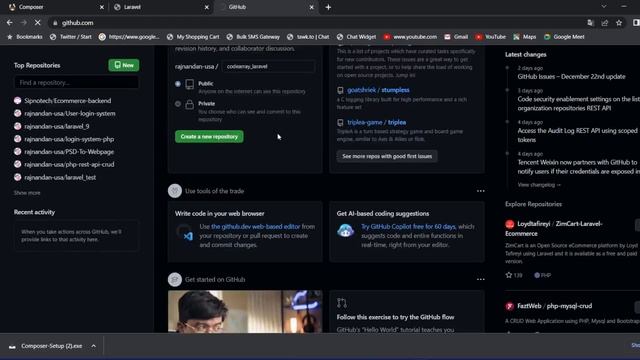Open the Chat Widget bookmark
Image resolution: width=640 pixels, height=360 pixels.
click(356, 37)
